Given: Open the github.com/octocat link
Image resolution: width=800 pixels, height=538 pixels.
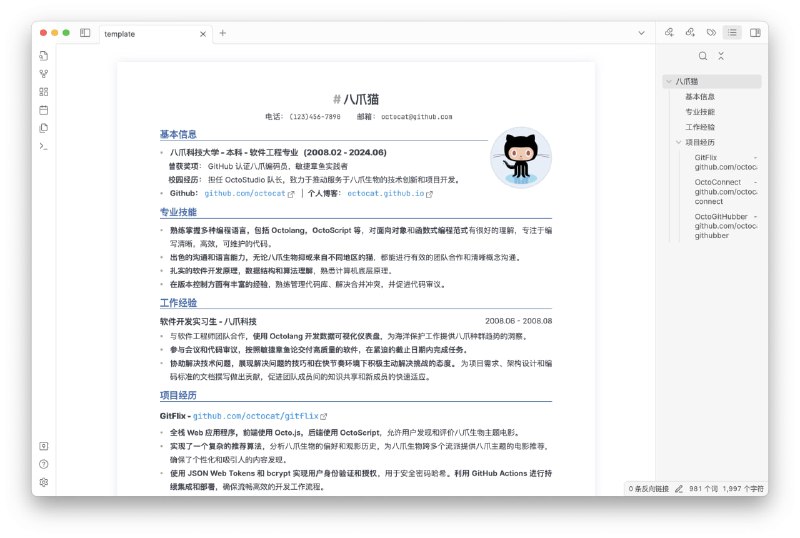Looking at the screenshot, I should point(244,193).
